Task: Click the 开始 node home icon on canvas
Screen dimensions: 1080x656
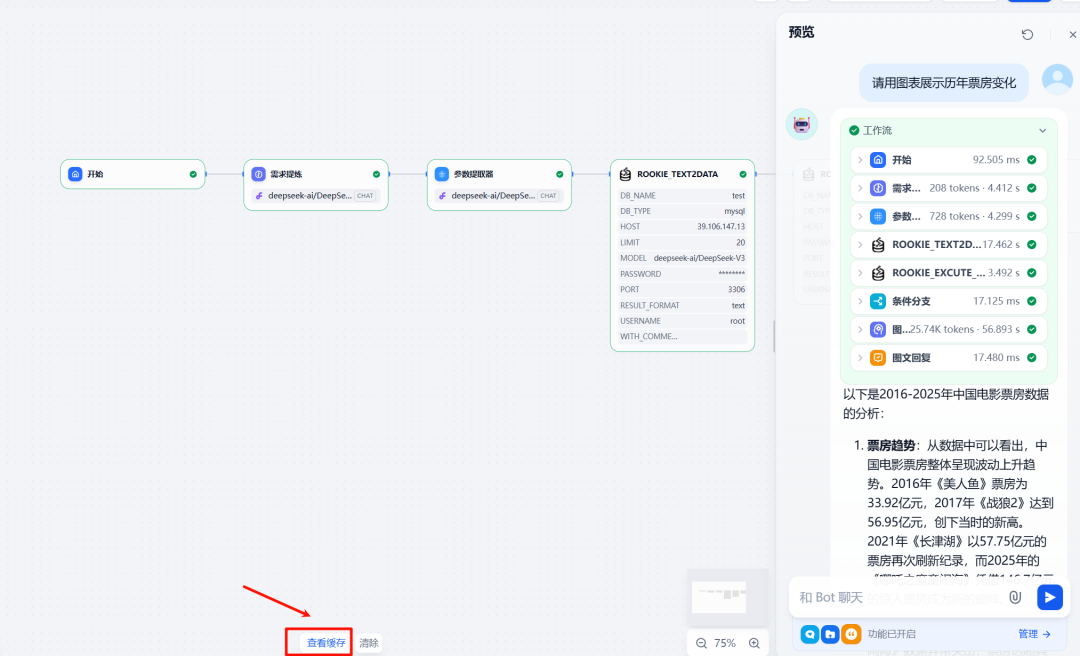Action: (76, 174)
